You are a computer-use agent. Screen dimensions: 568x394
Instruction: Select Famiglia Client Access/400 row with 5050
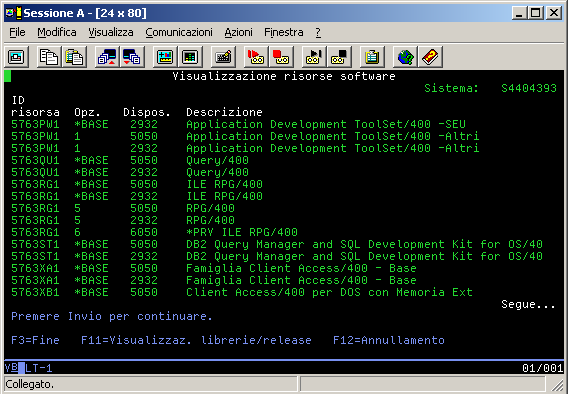tap(214, 268)
